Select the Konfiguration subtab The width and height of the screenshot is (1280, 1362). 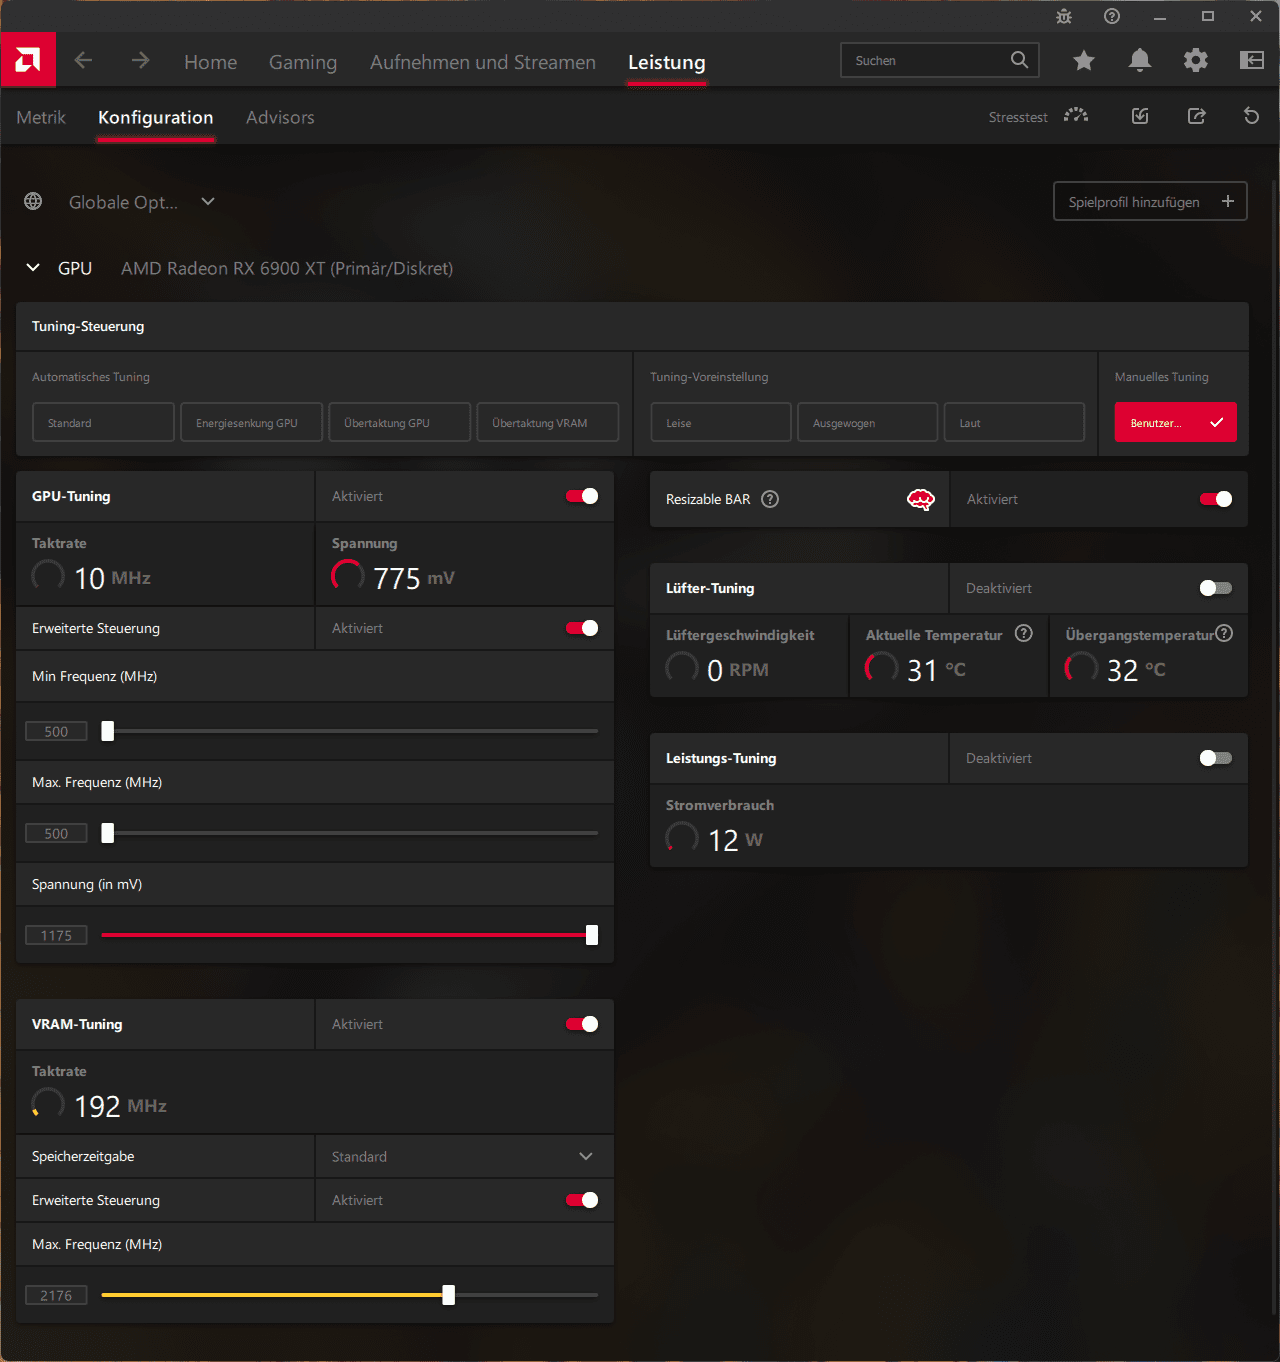point(156,117)
